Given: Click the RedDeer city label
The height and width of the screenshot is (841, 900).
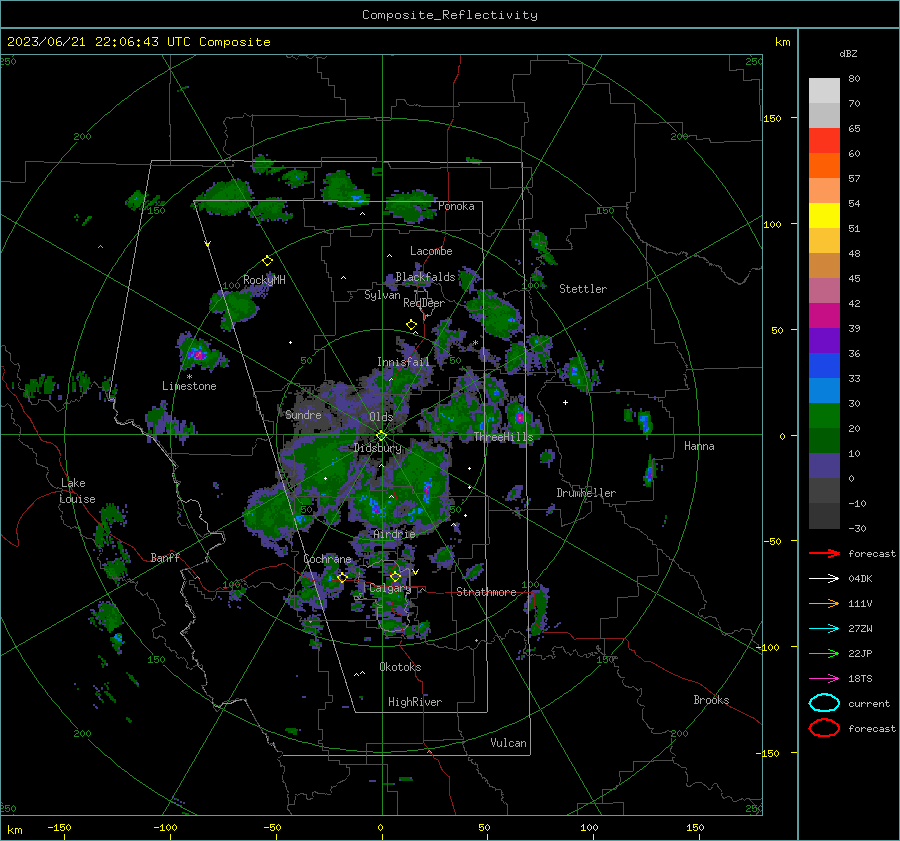Looking at the screenshot, I should click(x=424, y=303).
